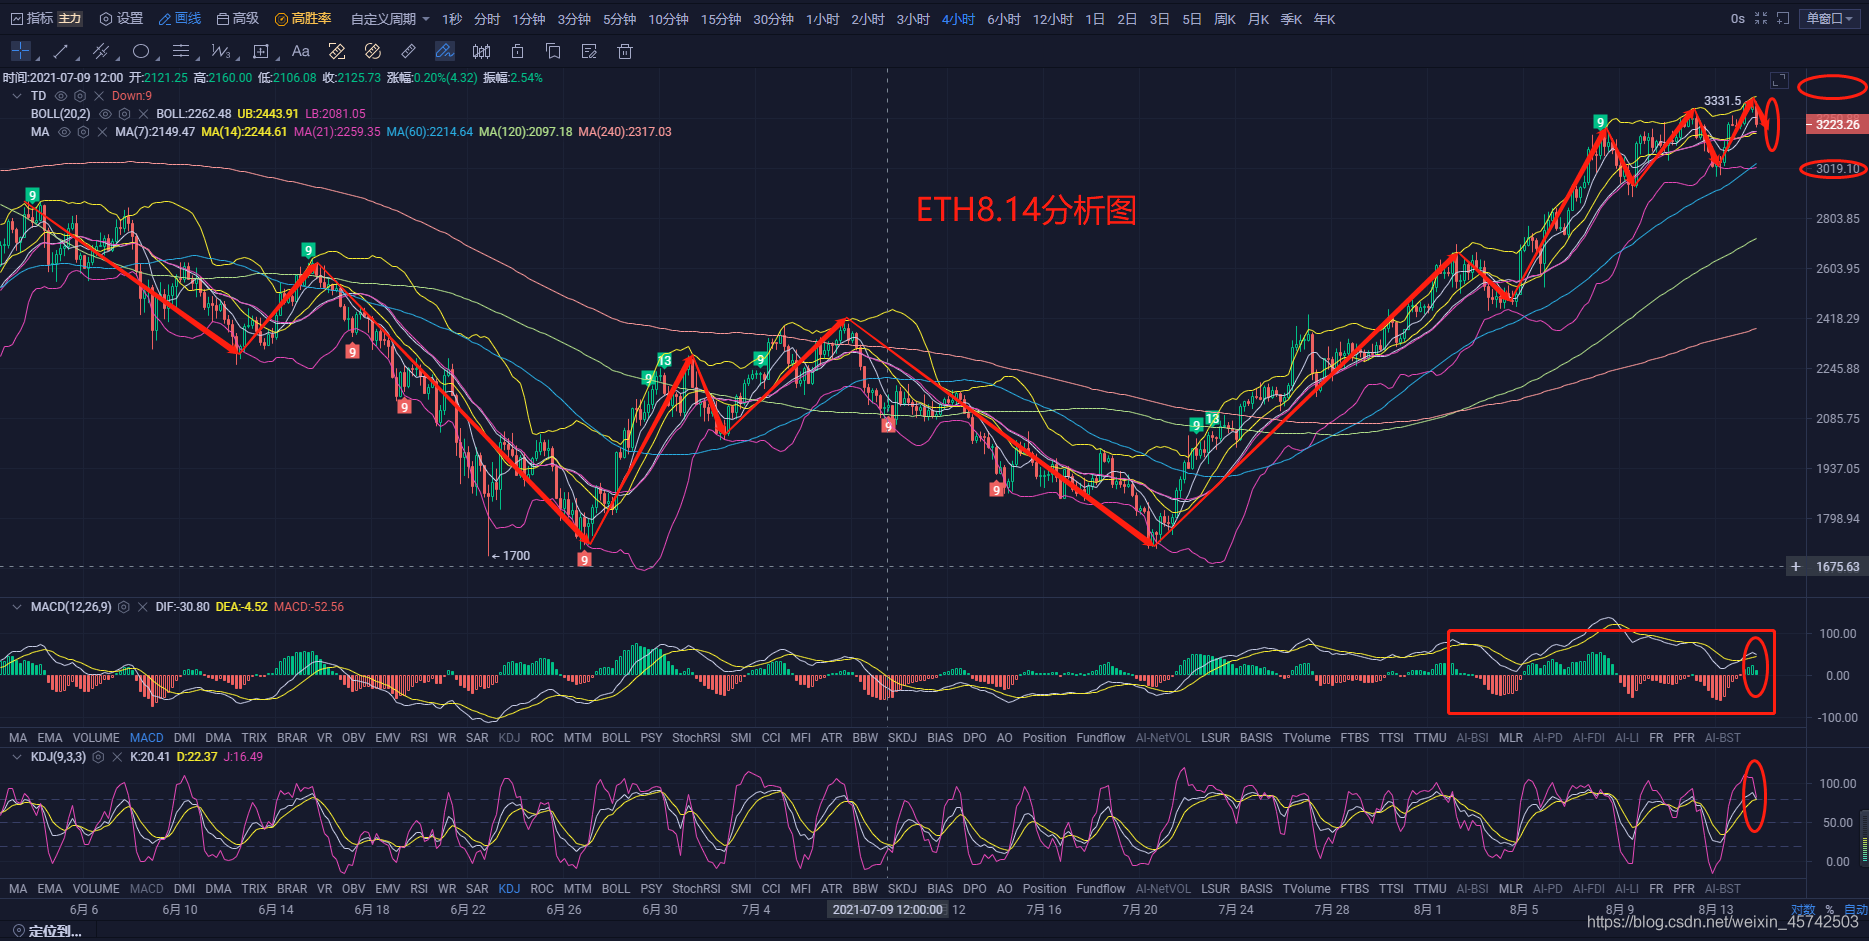Remove the MACD indicator with its X
This screenshot has width=1869, height=941.
(143, 607)
